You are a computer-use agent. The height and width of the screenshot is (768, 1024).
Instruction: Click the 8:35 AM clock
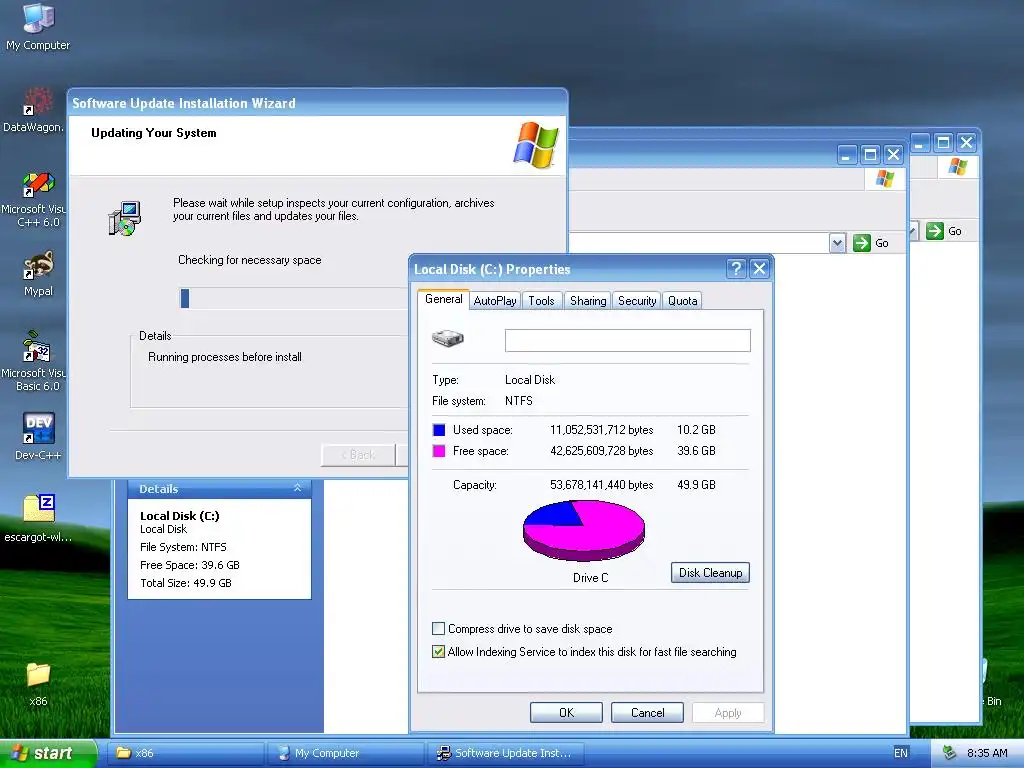(987, 753)
